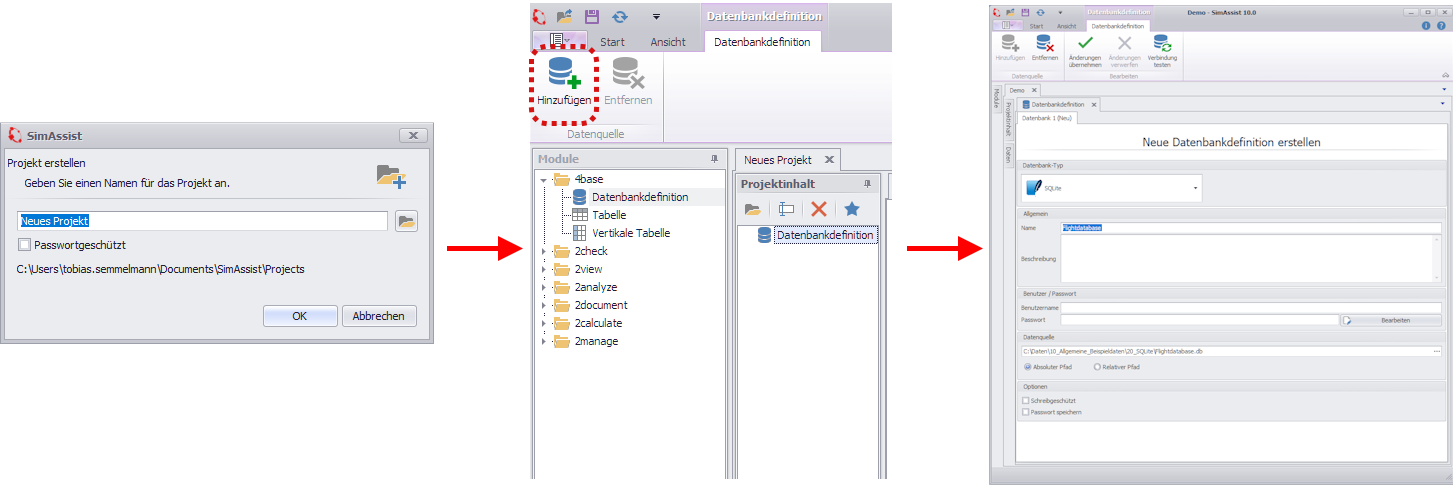Click rename icon in Projektinhalt toolbar
Image resolution: width=1453 pixels, height=487 pixels.
[x=786, y=209]
